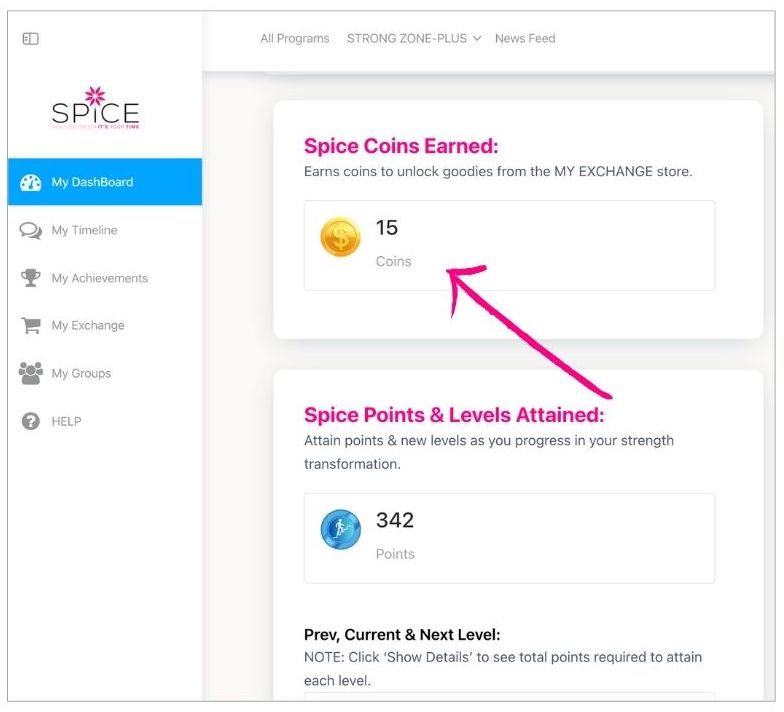
Task: Select My DashBoard in the sidebar
Action: (x=92, y=183)
